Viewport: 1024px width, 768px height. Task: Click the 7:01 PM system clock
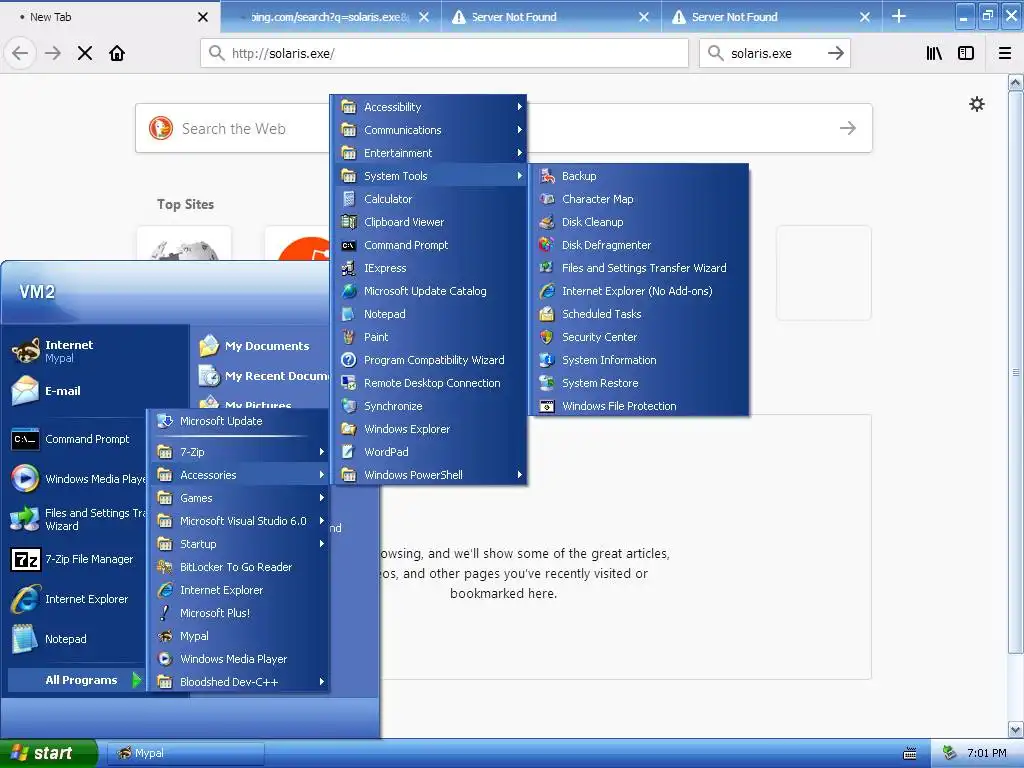(987, 753)
